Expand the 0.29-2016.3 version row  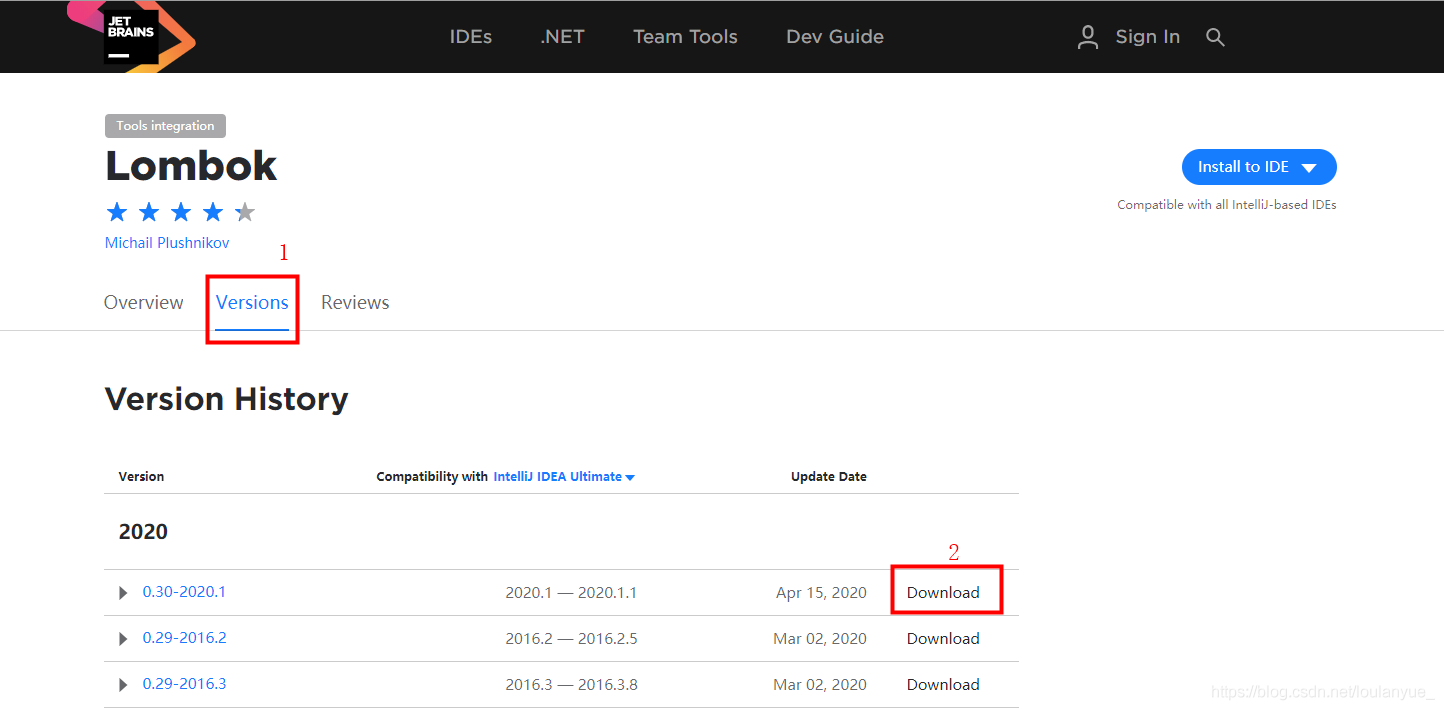[x=123, y=685]
